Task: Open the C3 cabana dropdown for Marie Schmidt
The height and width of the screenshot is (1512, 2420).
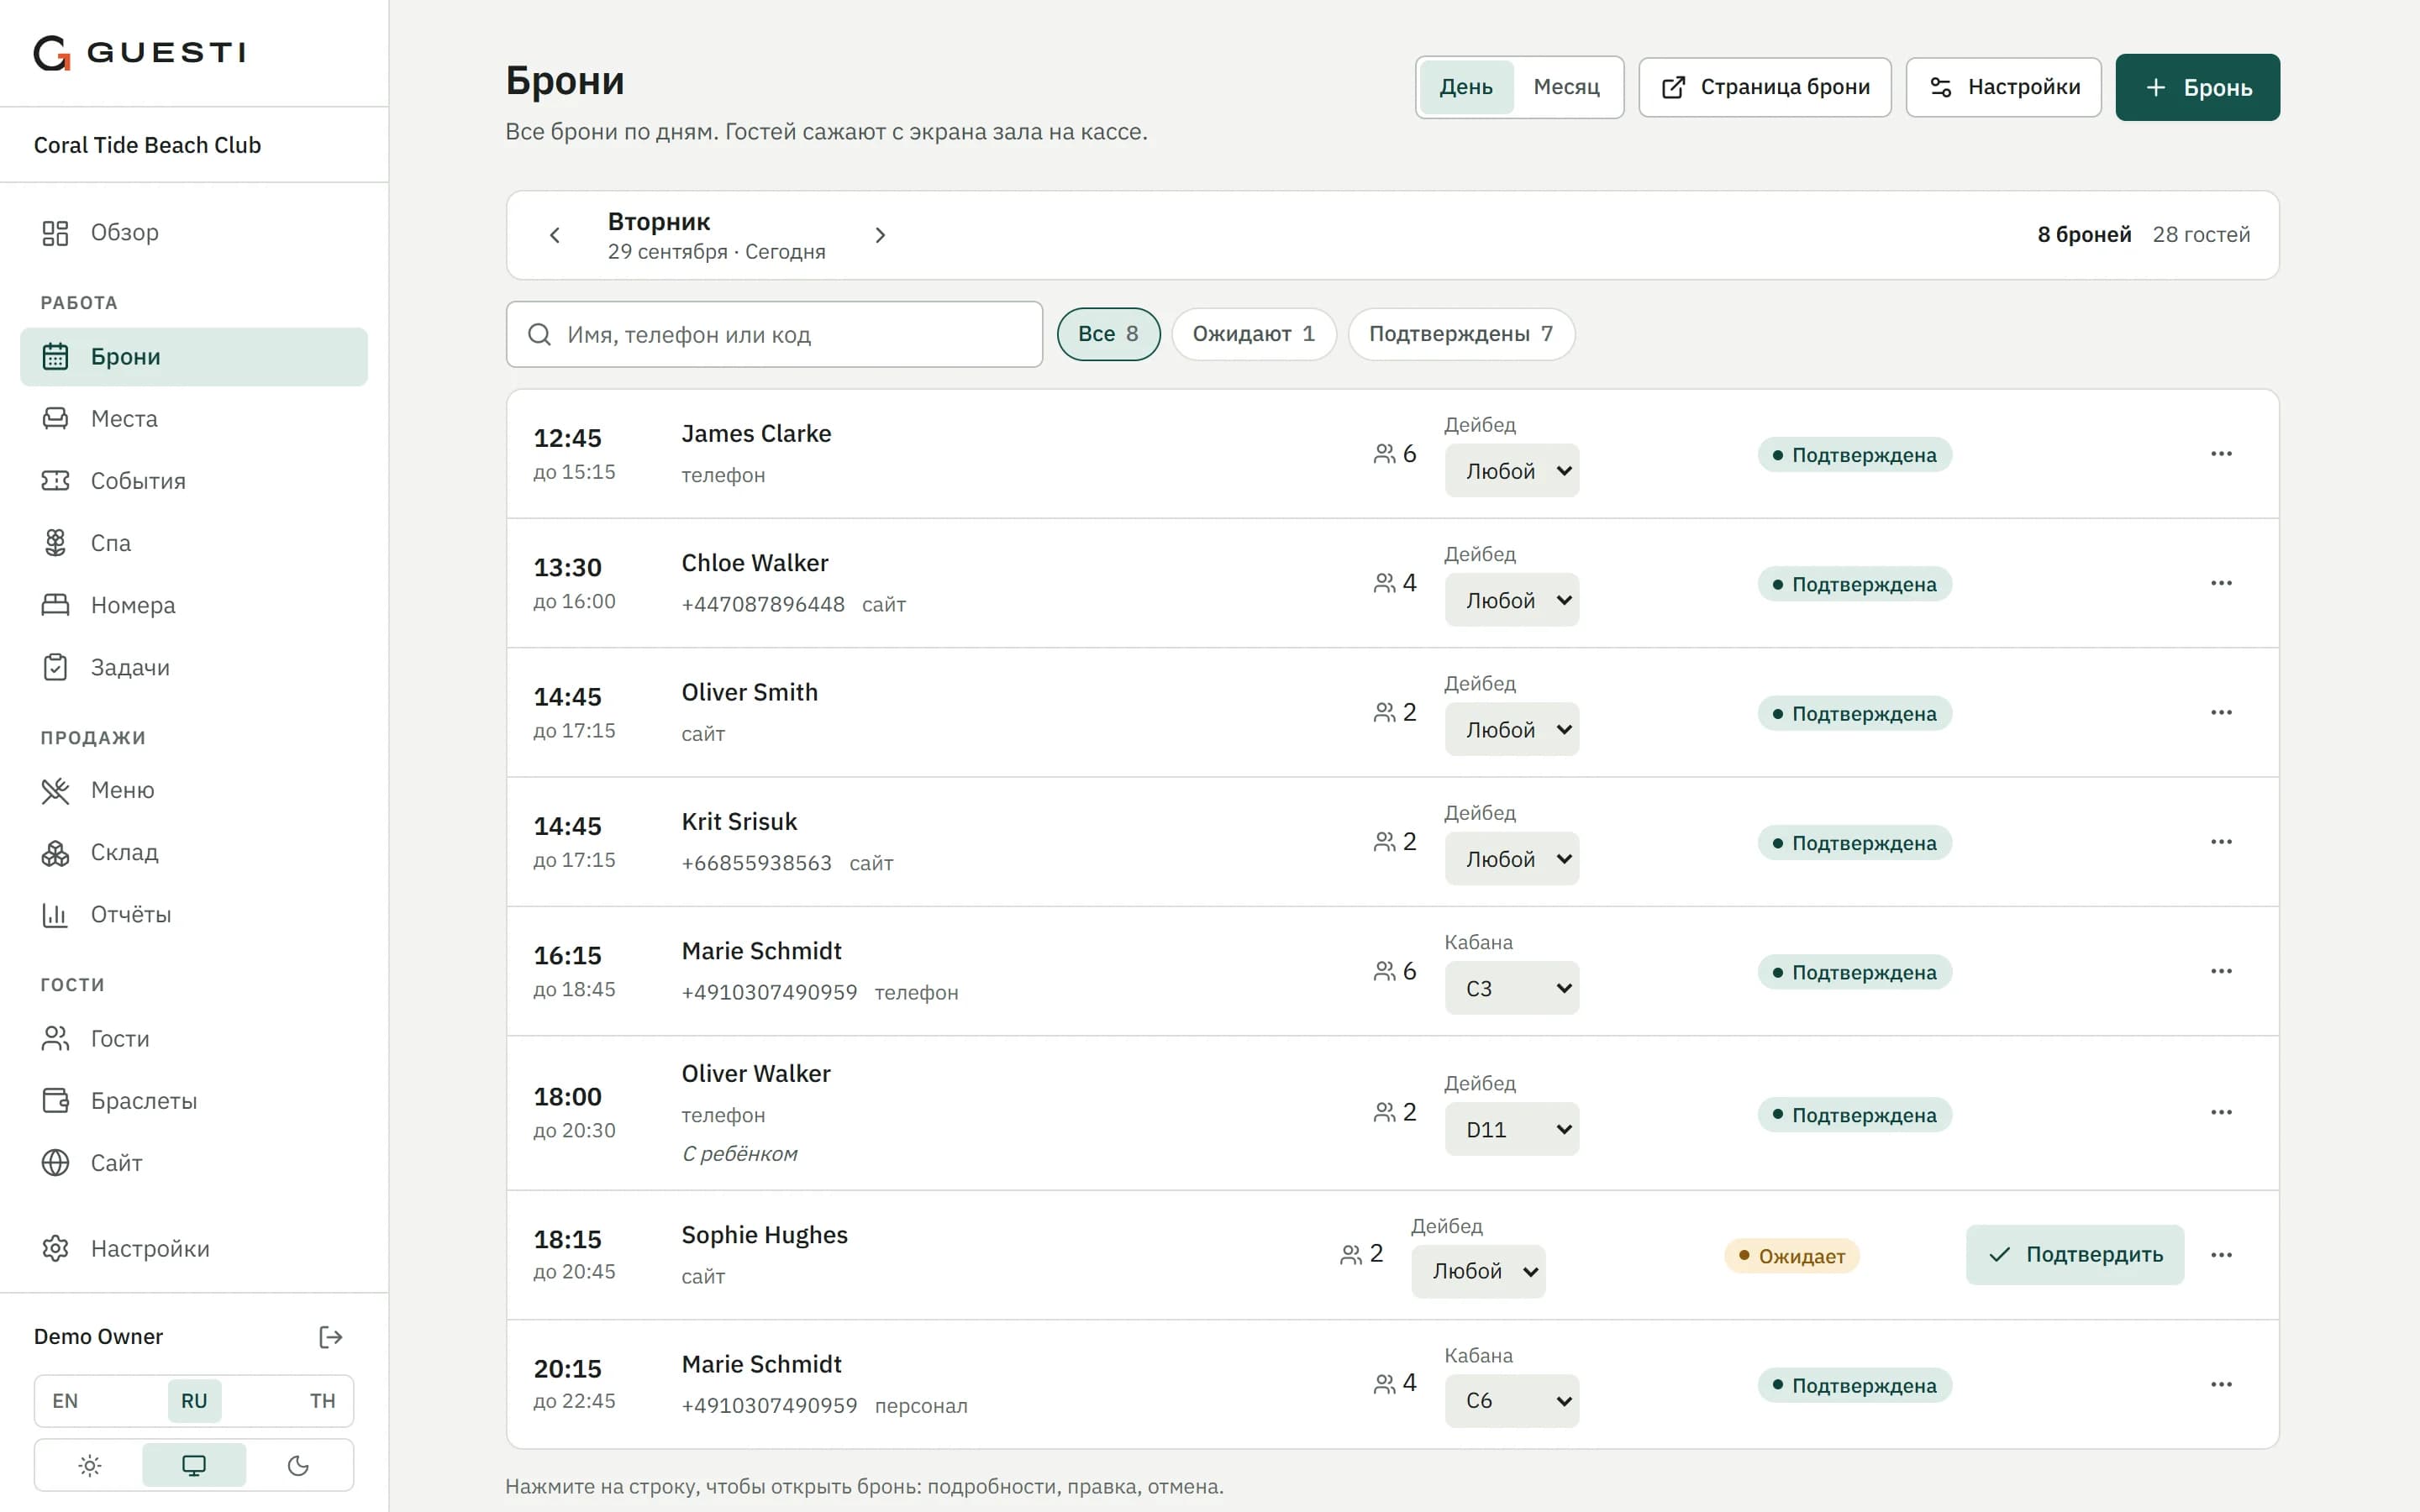Action: [x=1512, y=988]
